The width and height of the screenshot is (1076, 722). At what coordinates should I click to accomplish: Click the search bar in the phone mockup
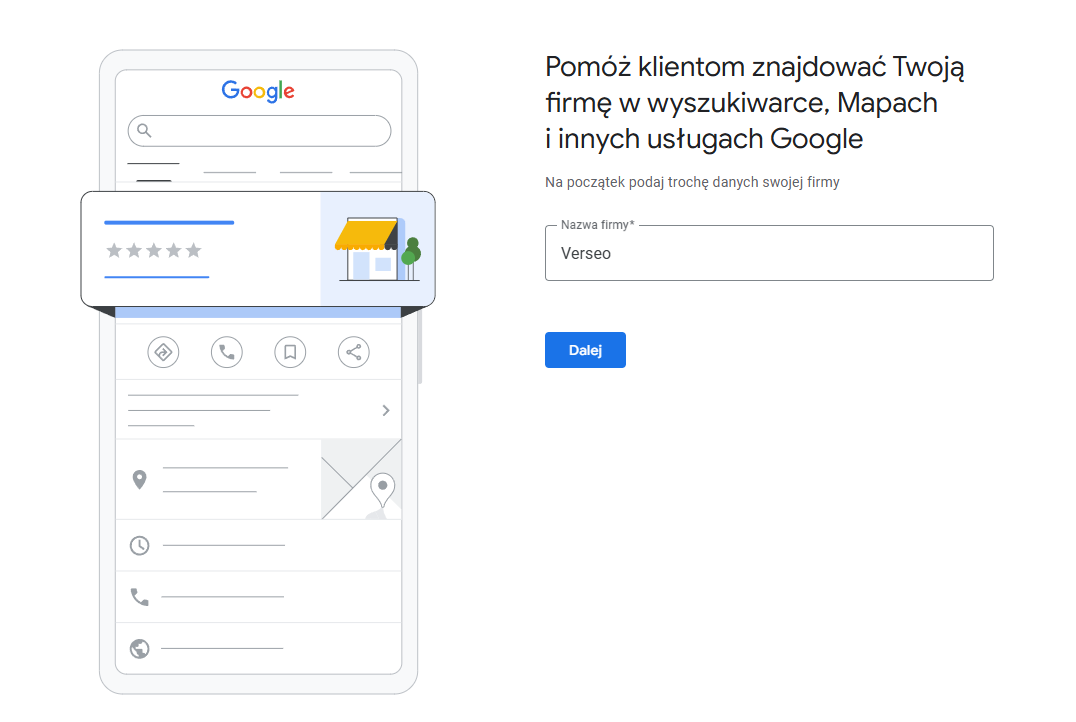pos(258,131)
